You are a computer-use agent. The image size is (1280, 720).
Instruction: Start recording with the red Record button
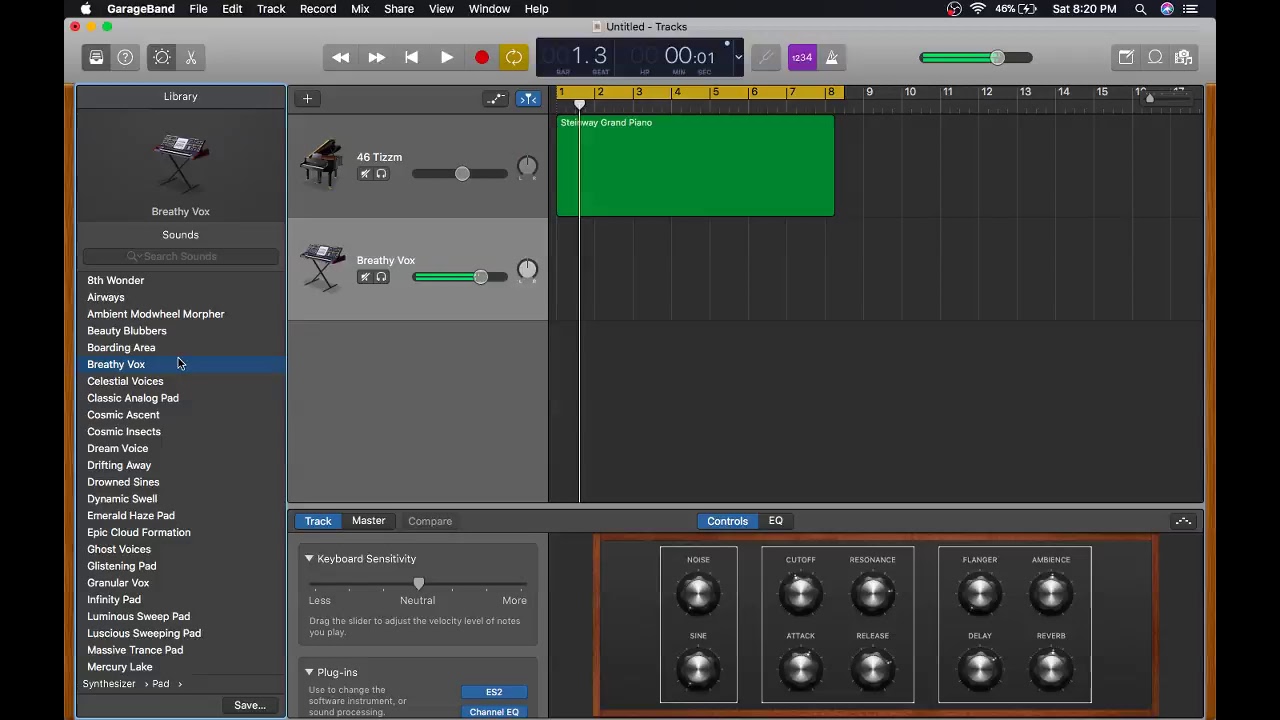[x=482, y=58]
